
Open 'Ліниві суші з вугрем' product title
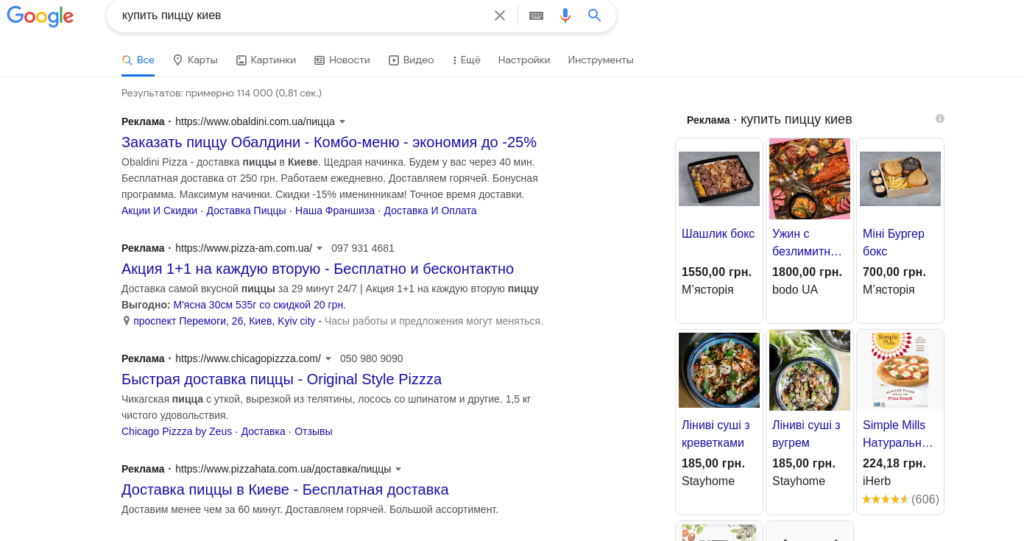click(806, 434)
